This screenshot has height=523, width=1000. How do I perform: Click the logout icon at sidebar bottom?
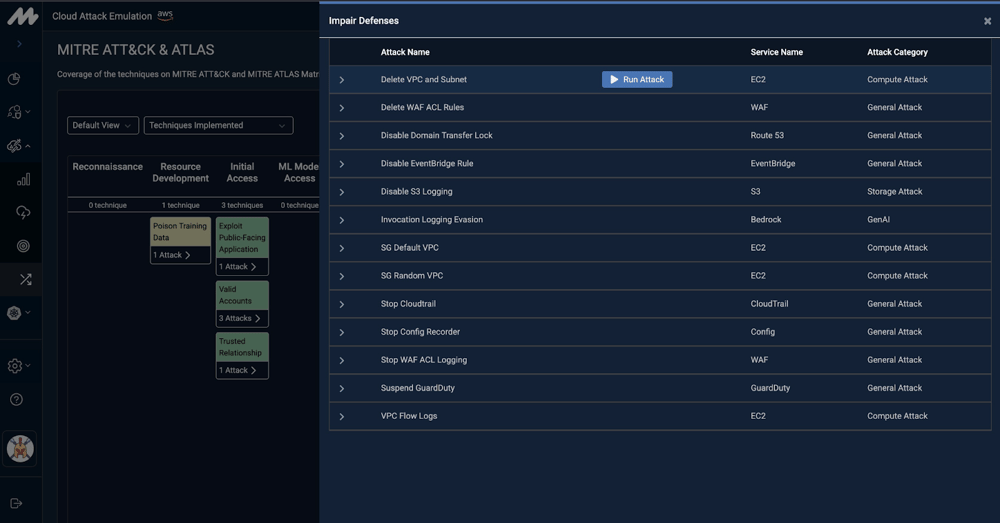pyautogui.click(x=16, y=503)
